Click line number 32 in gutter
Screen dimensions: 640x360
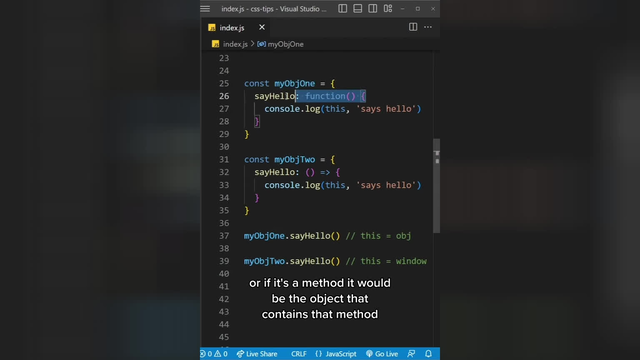(224, 172)
